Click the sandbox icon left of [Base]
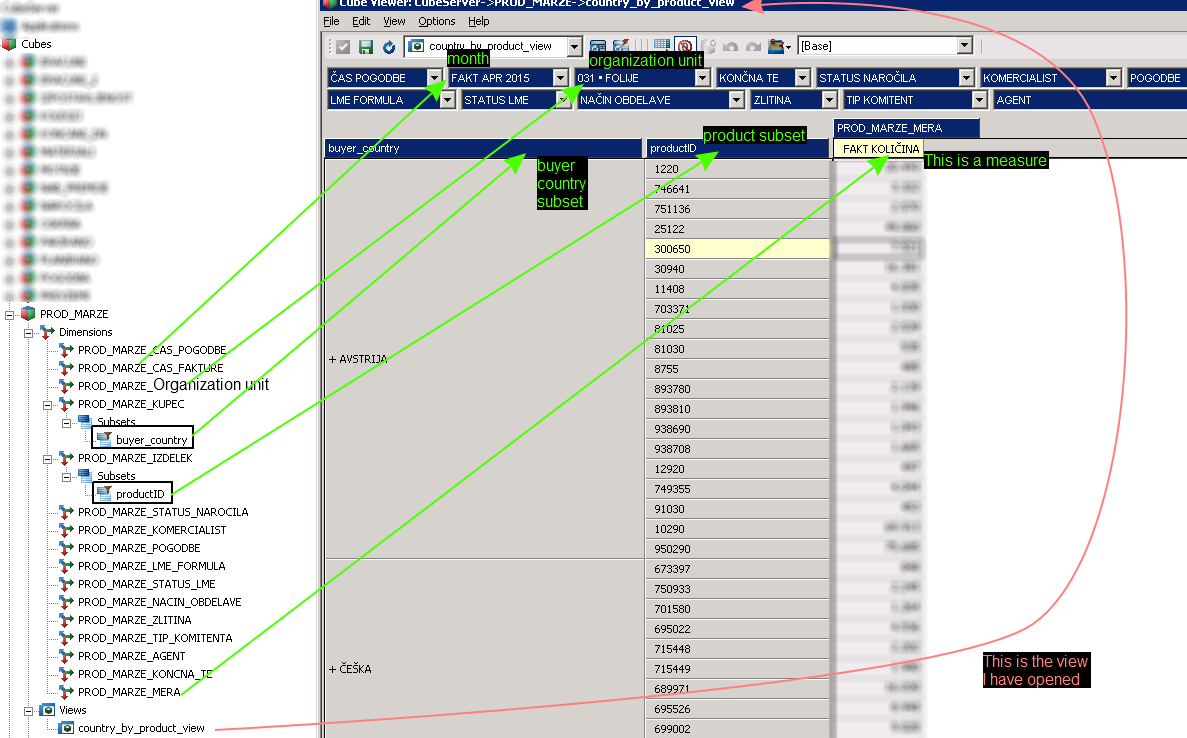1187x738 pixels. pyautogui.click(x=778, y=46)
